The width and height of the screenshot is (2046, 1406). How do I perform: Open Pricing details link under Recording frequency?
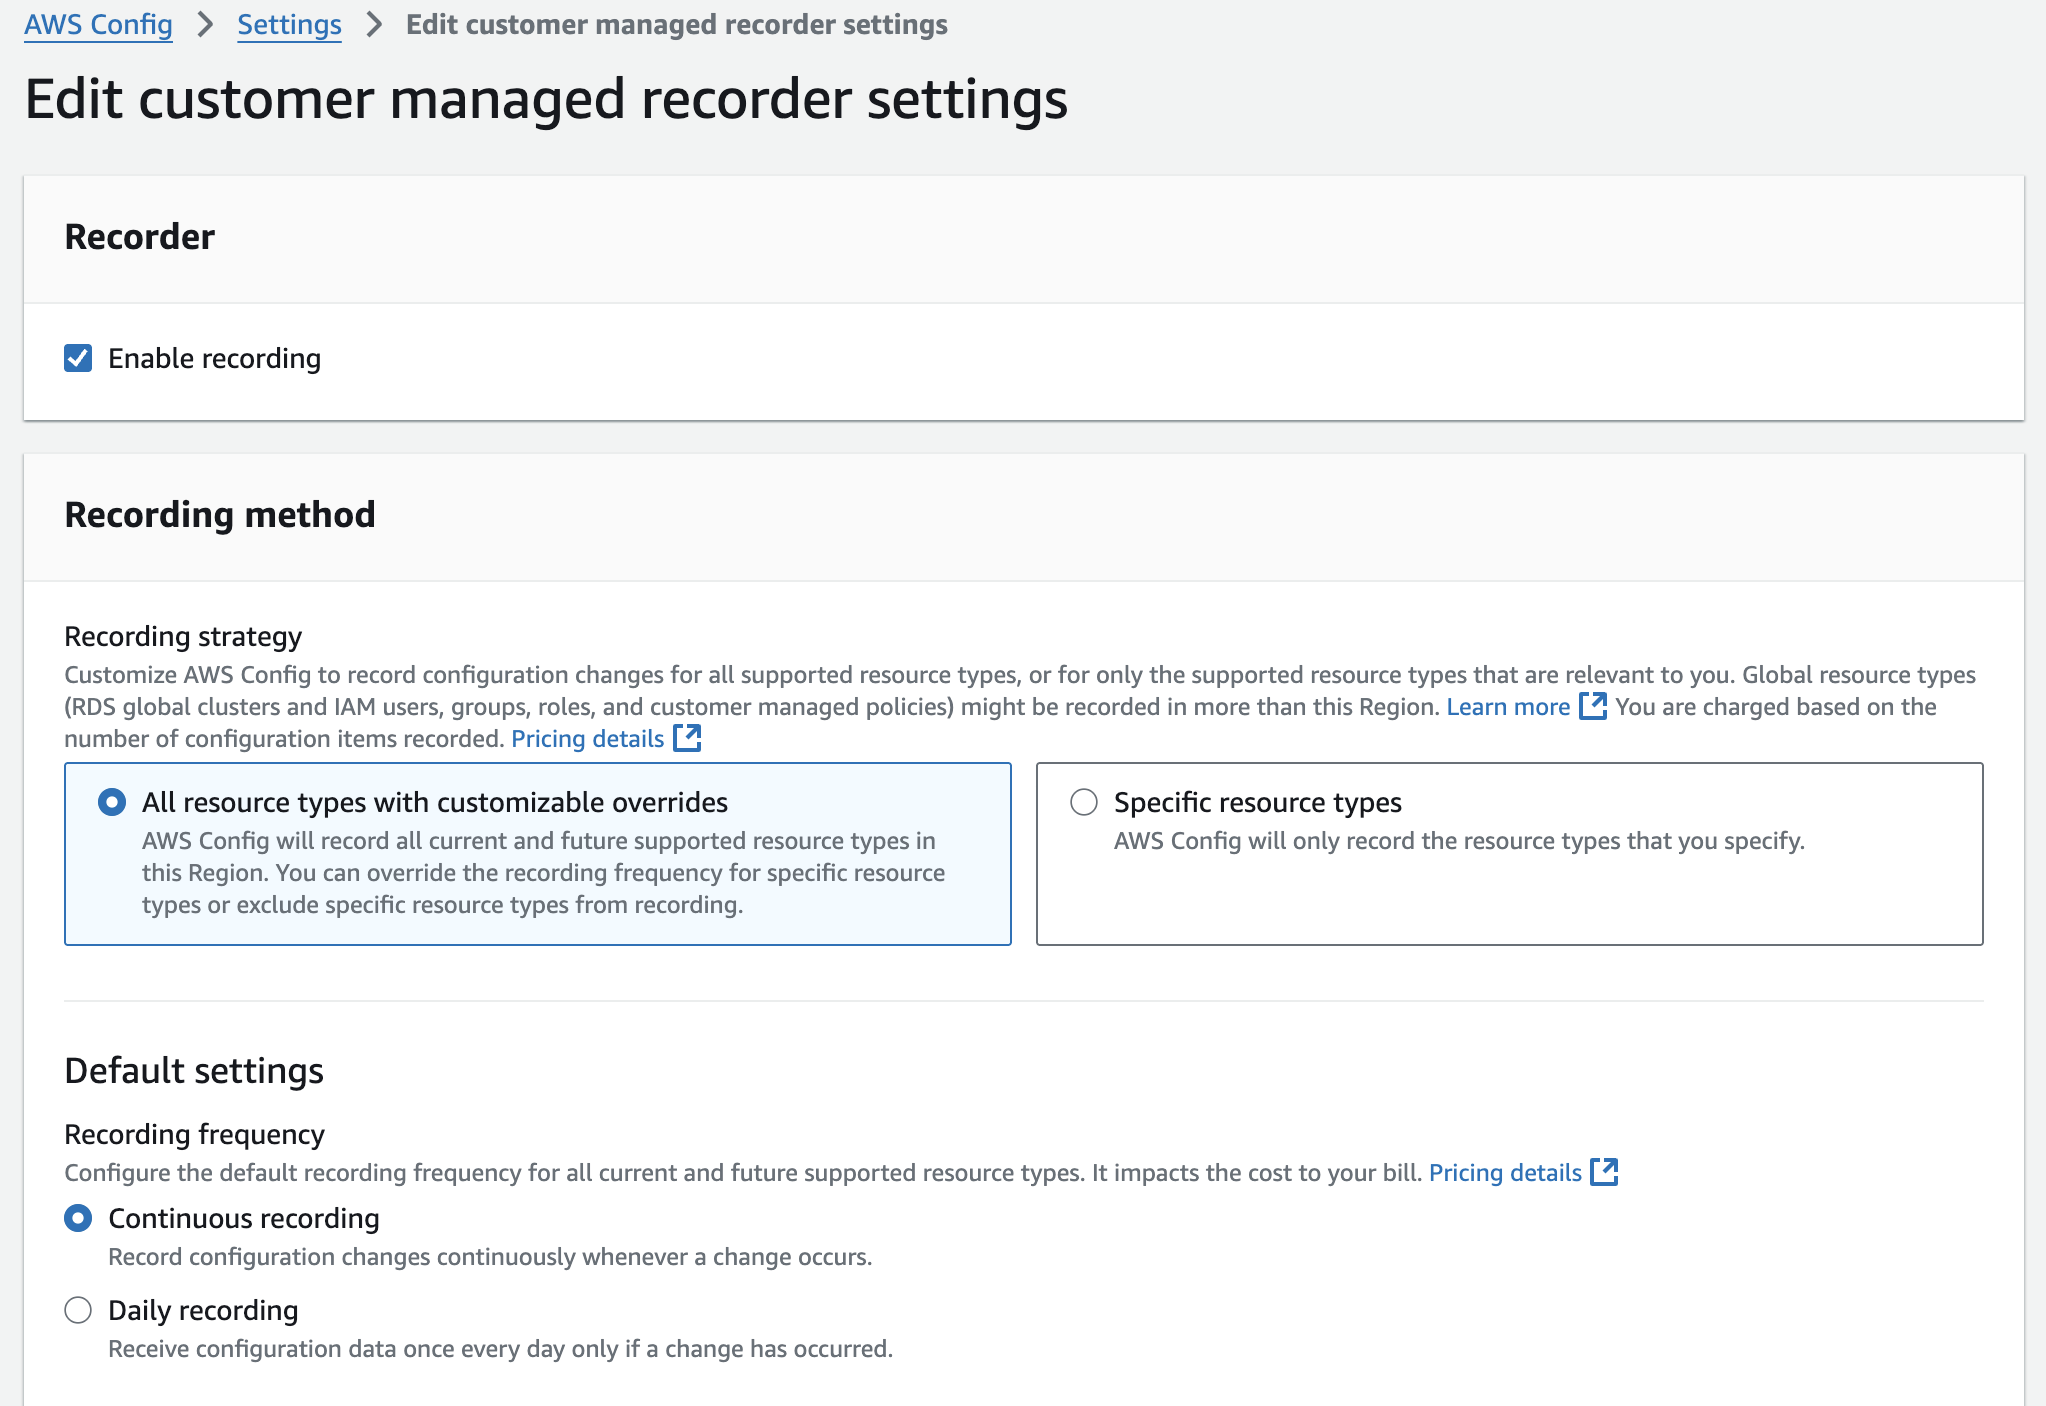point(1504,1173)
